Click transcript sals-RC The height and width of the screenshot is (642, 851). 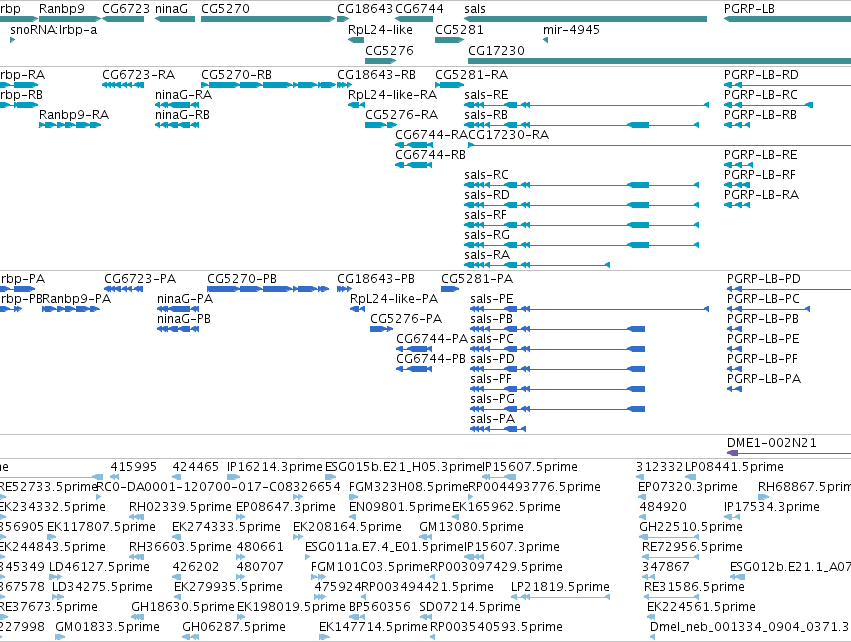coord(582,186)
